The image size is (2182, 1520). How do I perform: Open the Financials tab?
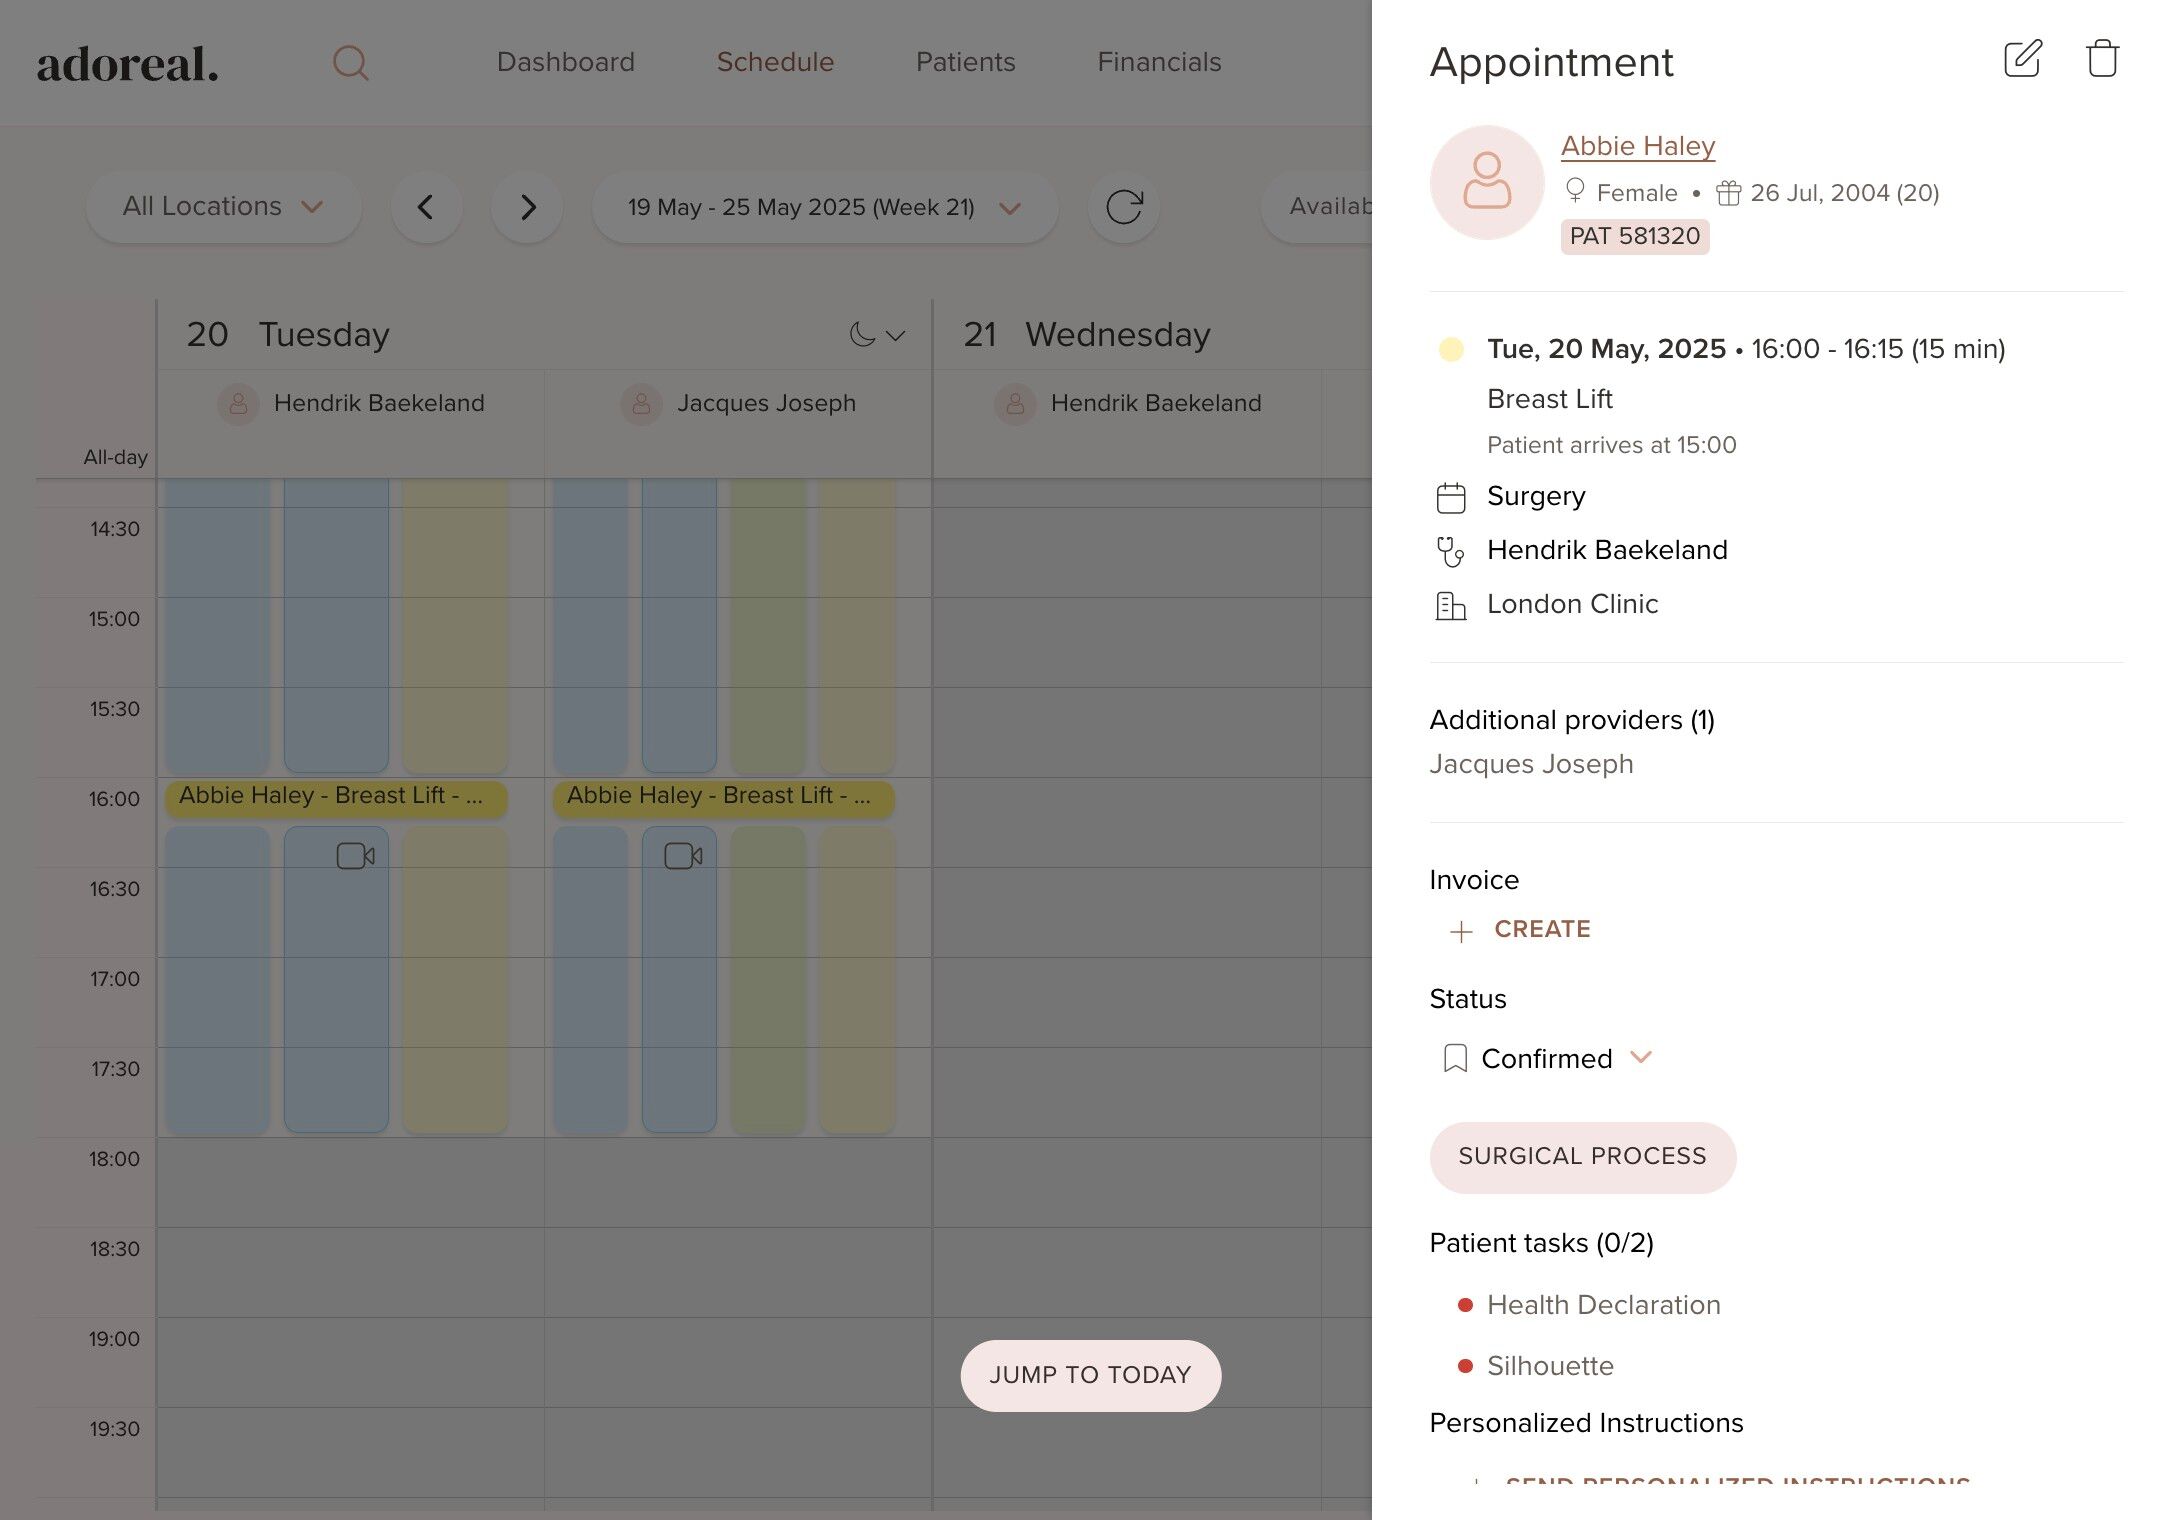(1159, 62)
